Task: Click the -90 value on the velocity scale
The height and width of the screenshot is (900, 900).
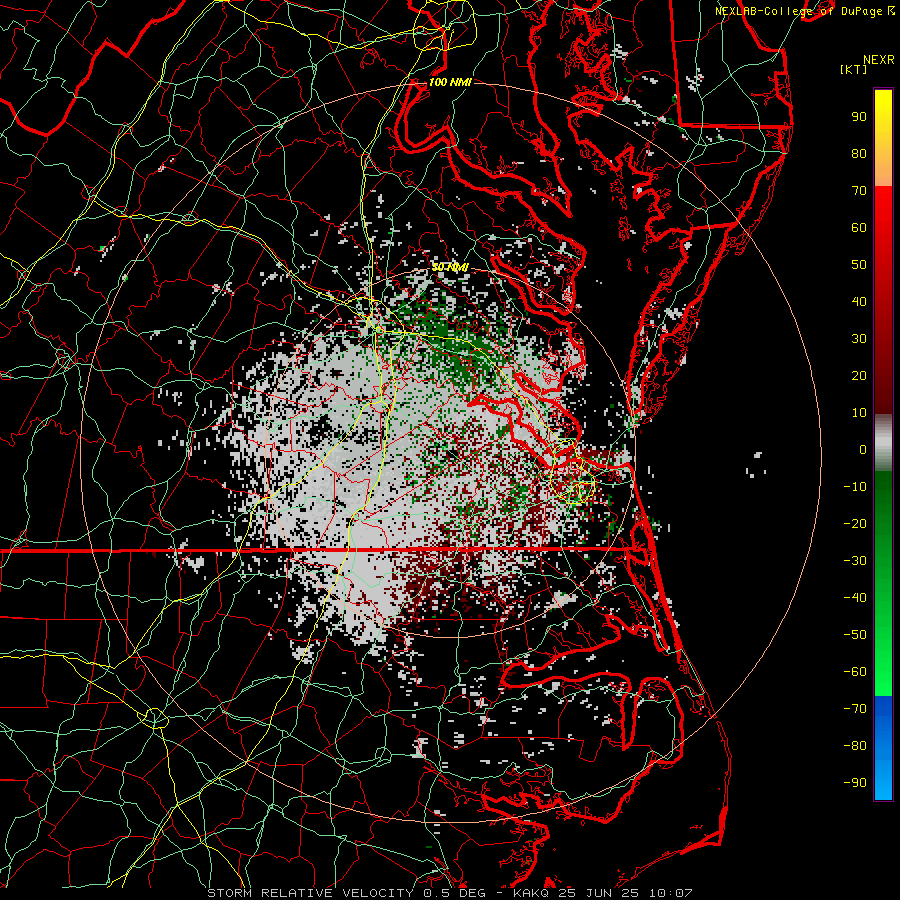Action: click(855, 783)
